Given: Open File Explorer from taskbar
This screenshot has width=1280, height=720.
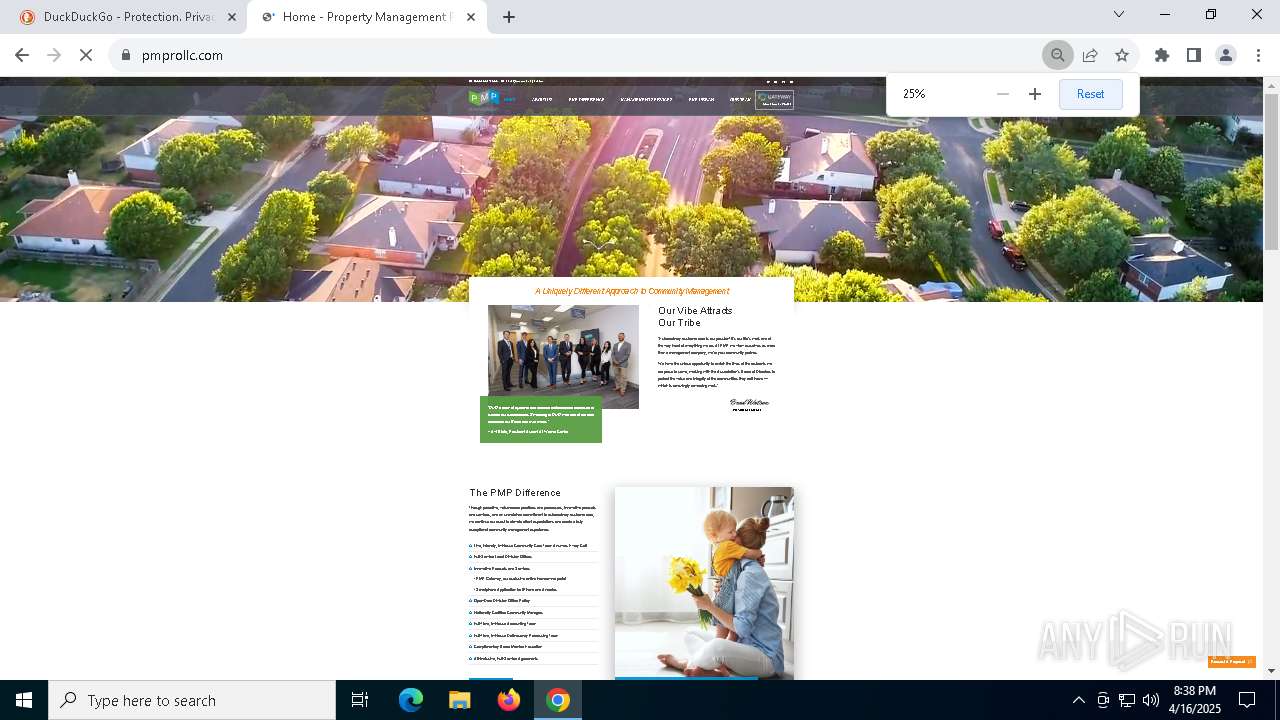Looking at the screenshot, I should point(459,700).
